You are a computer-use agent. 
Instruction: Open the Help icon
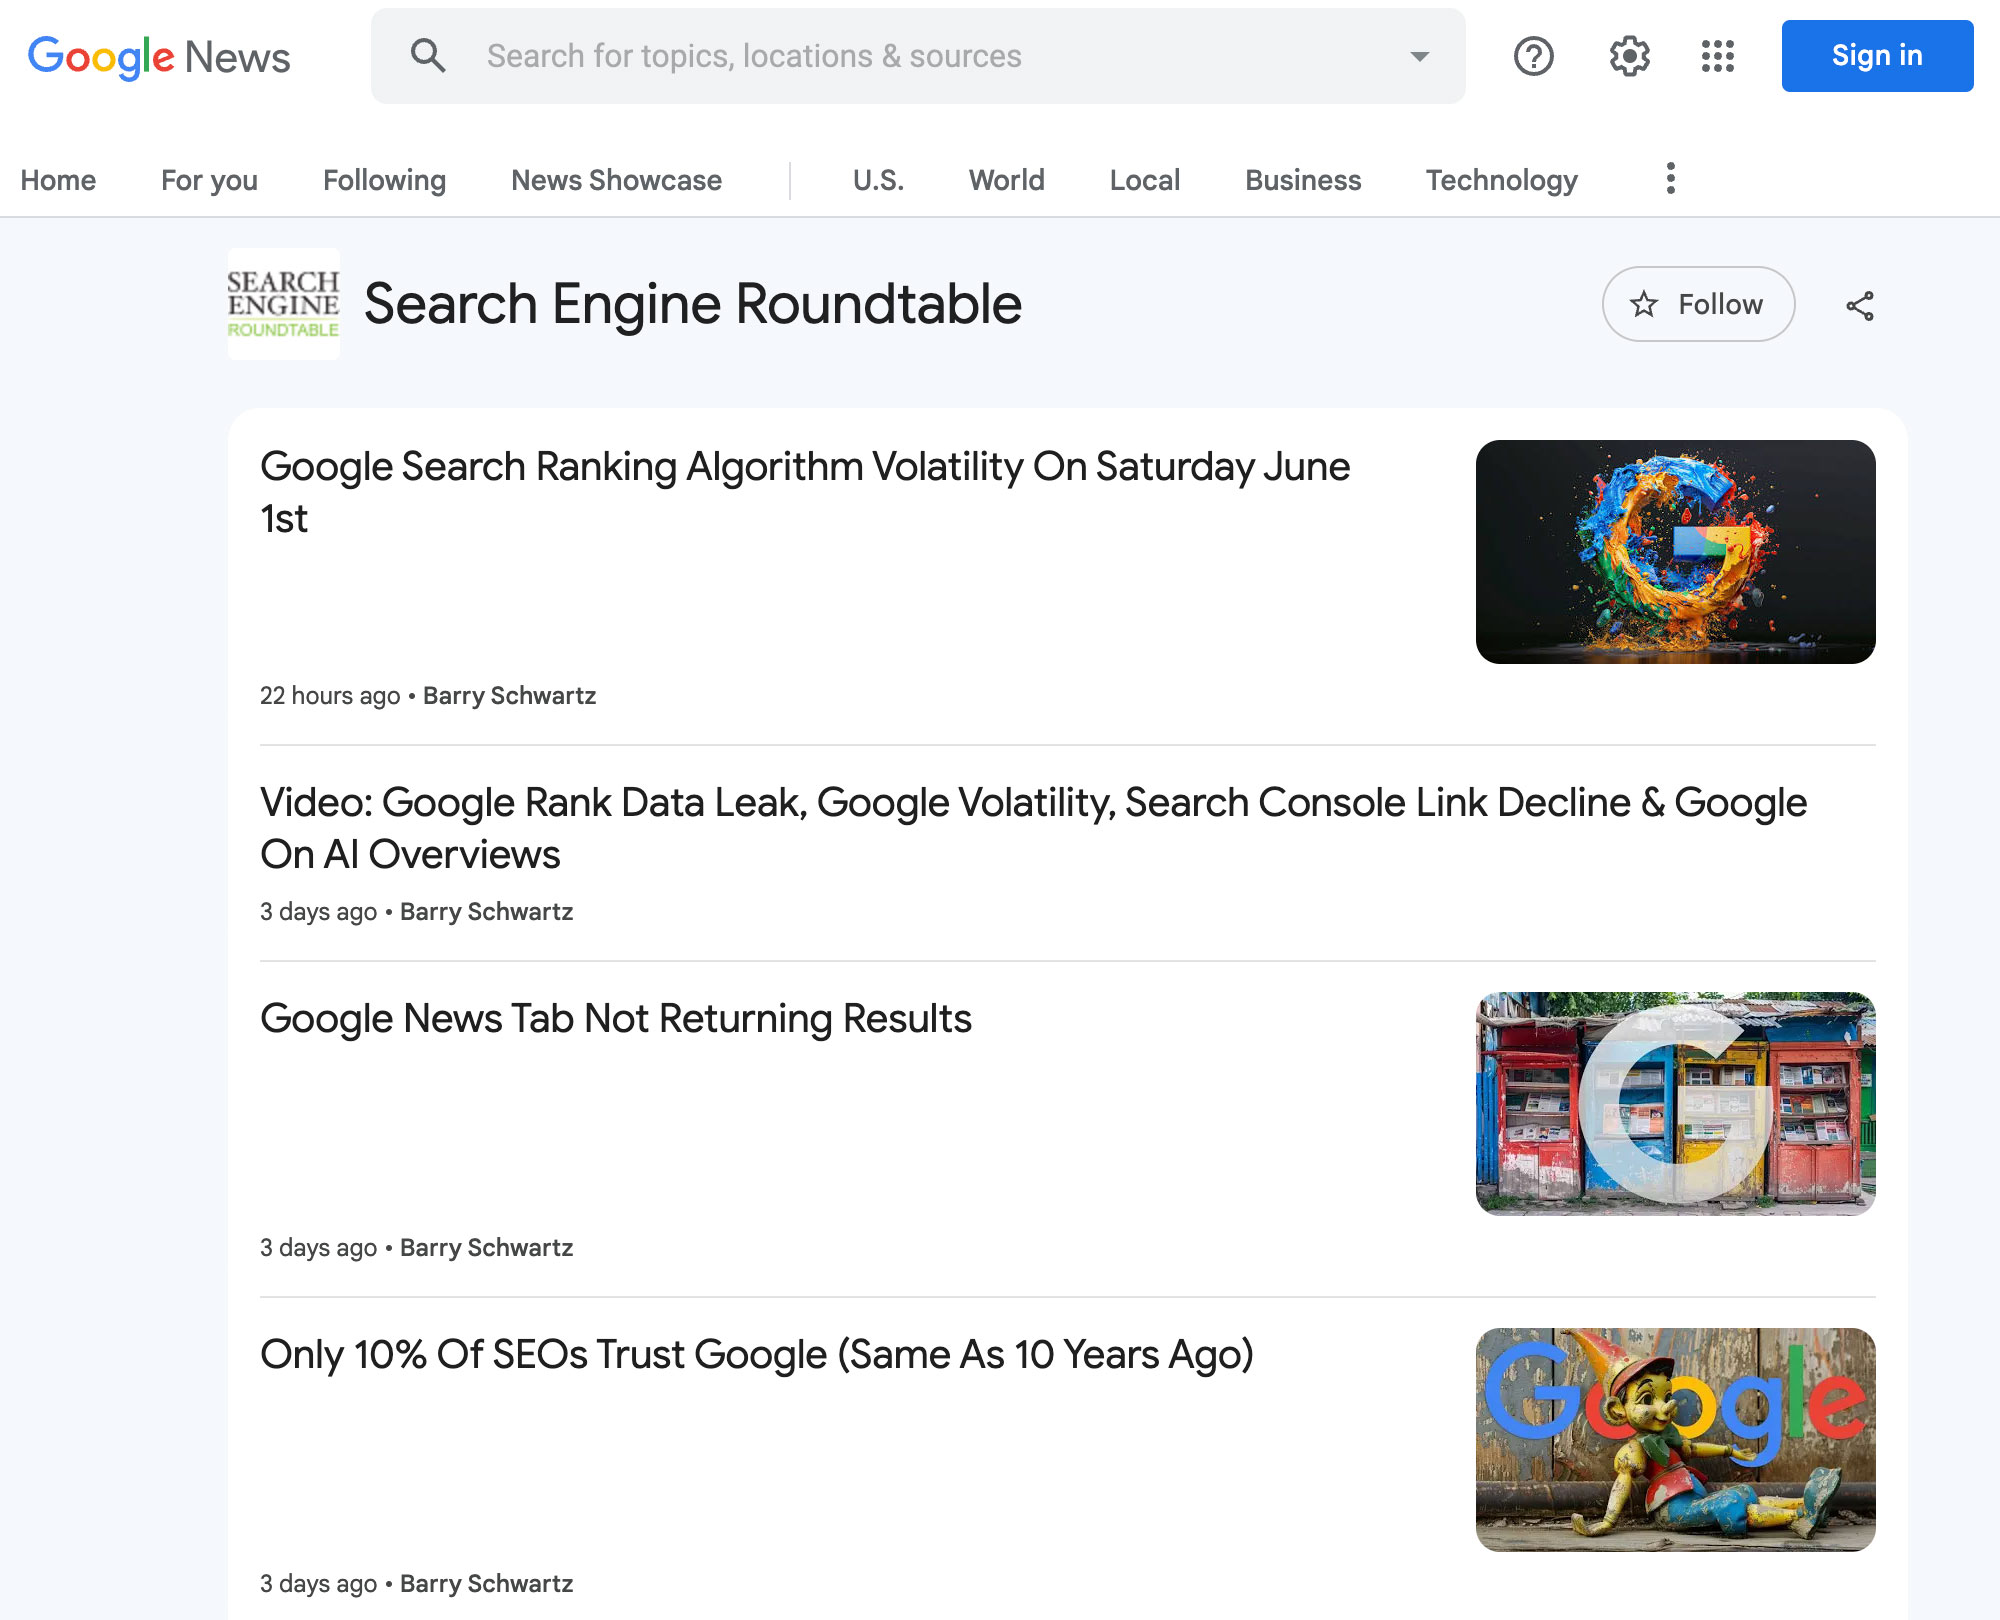click(1532, 56)
